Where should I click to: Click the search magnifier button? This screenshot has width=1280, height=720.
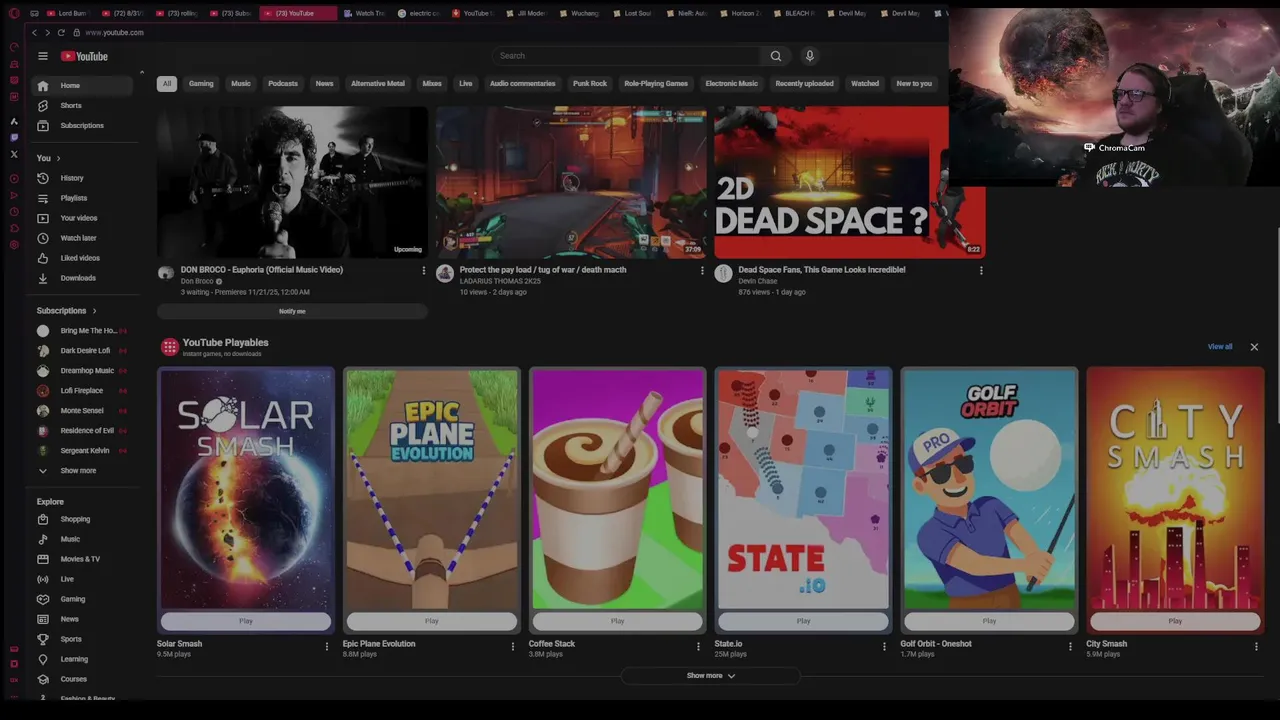pyautogui.click(x=775, y=56)
